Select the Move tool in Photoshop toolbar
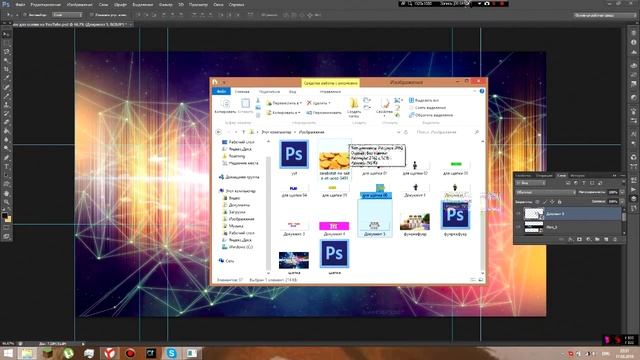 pyautogui.click(x=7, y=35)
